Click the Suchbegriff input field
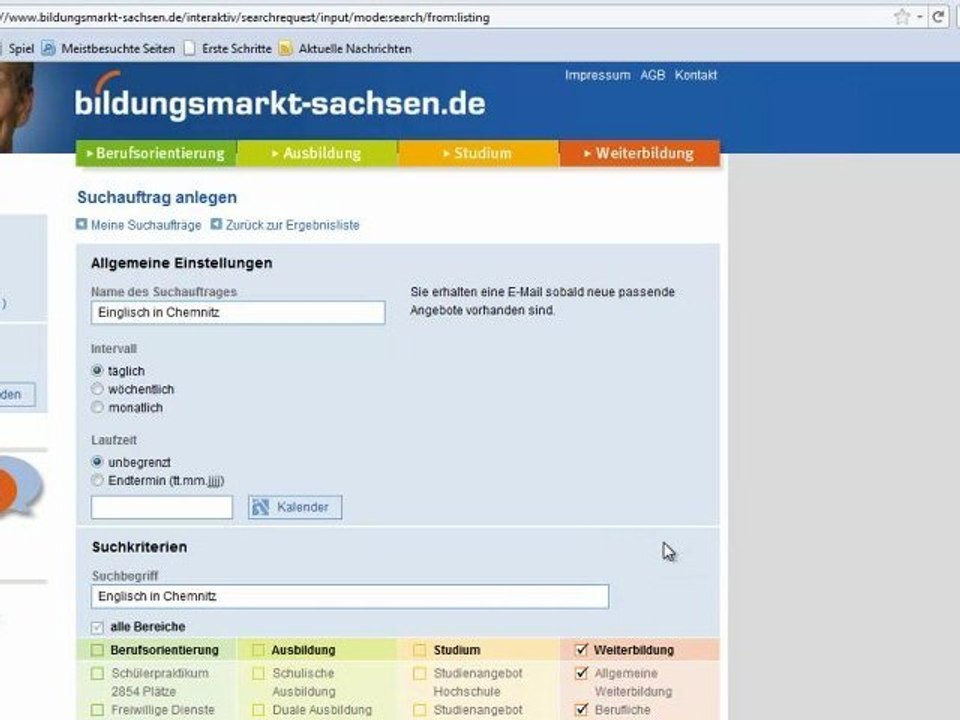Image resolution: width=960 pixels, height=720 pixels. (350, 596)
